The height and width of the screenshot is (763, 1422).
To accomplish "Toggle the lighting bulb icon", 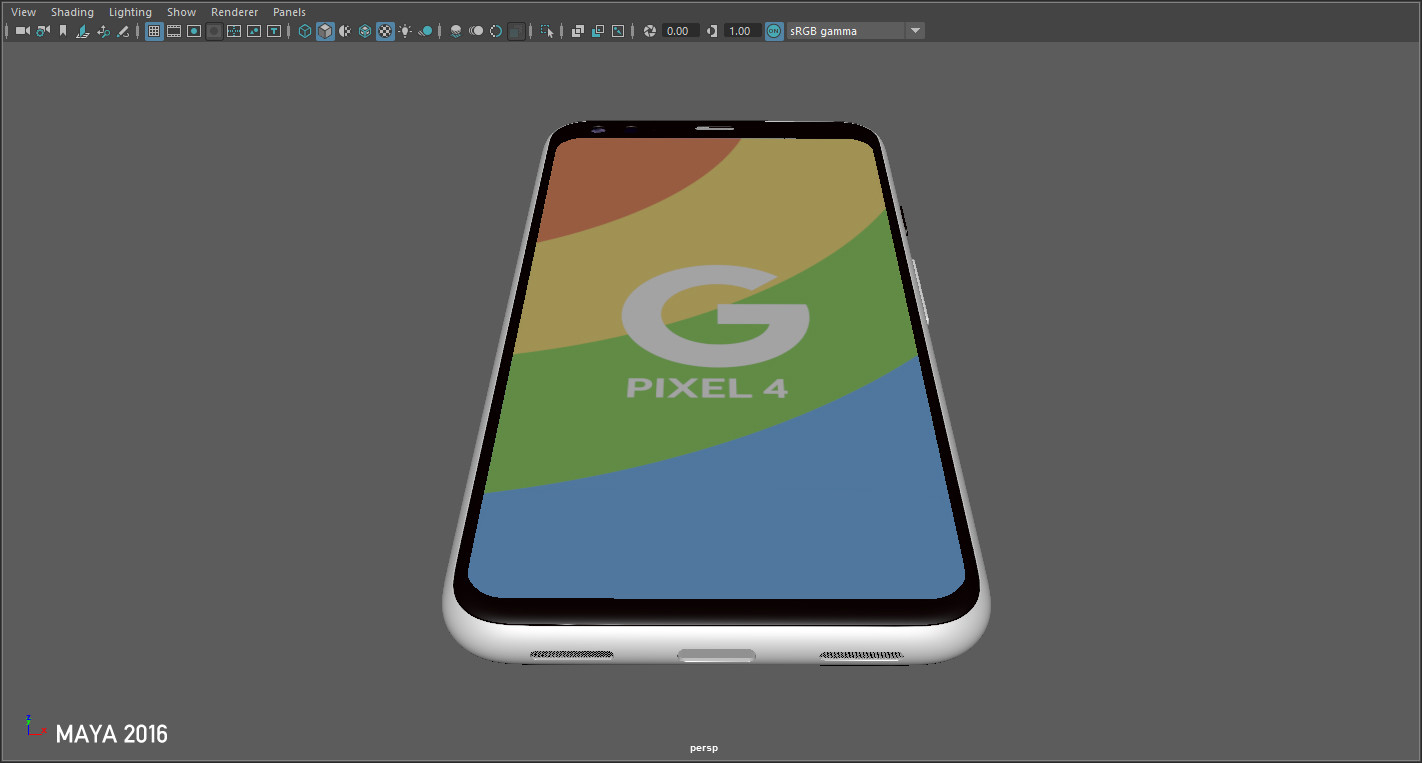I will tap(405, 31).
